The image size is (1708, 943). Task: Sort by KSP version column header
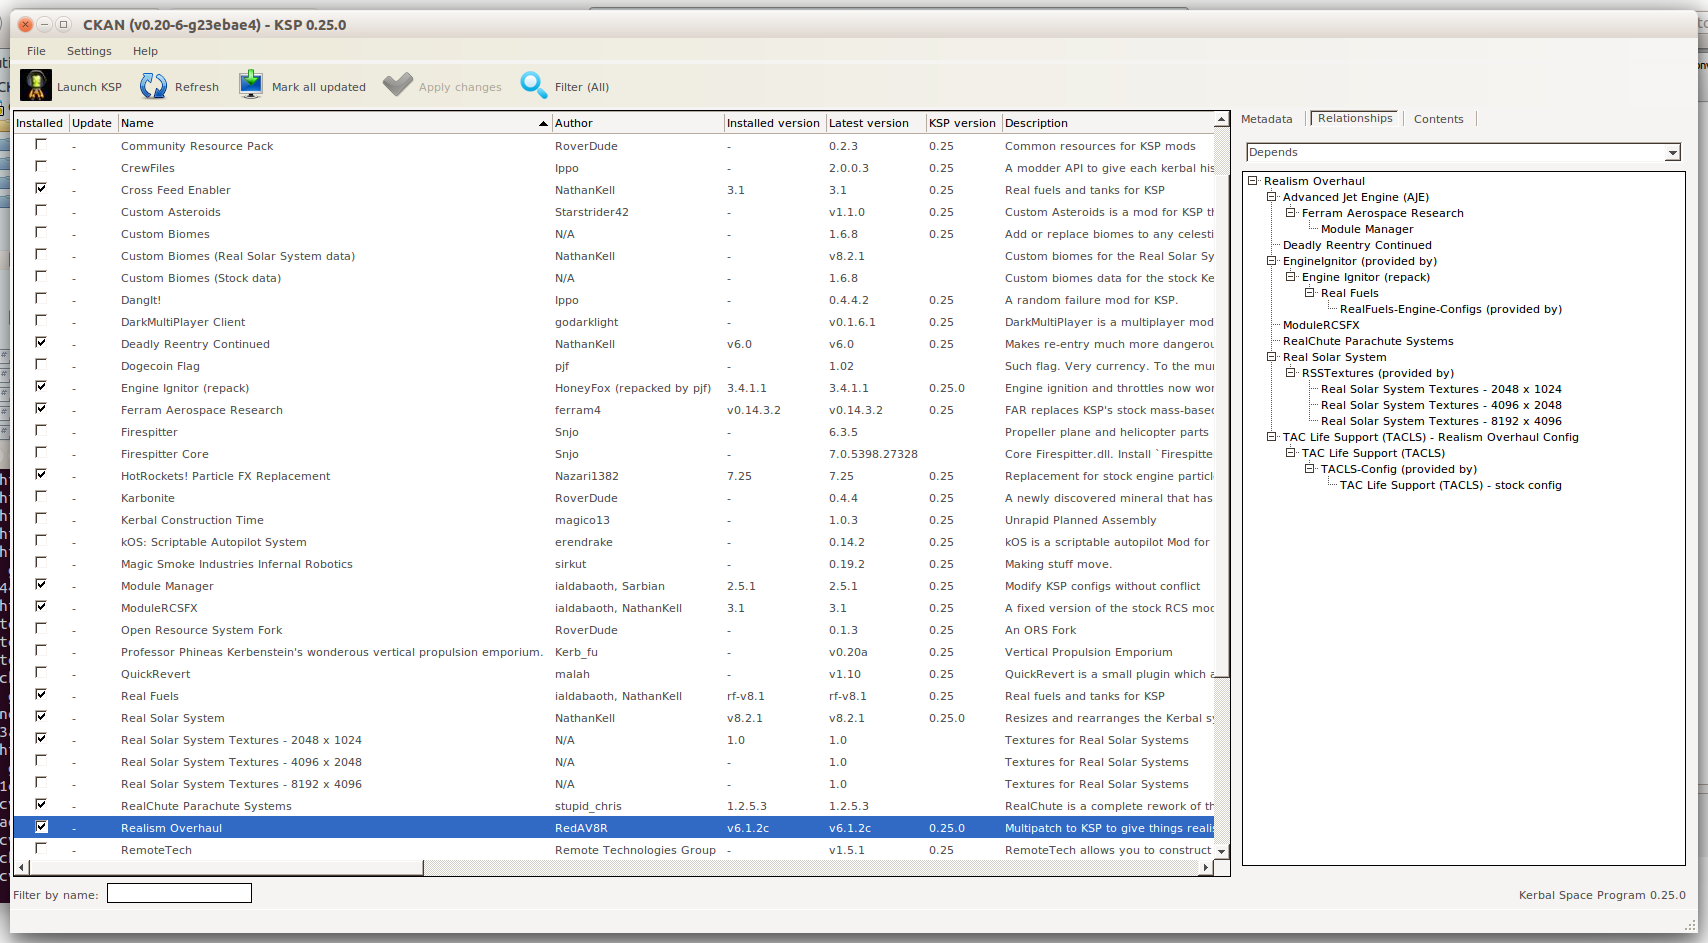(x=962, y=123)
